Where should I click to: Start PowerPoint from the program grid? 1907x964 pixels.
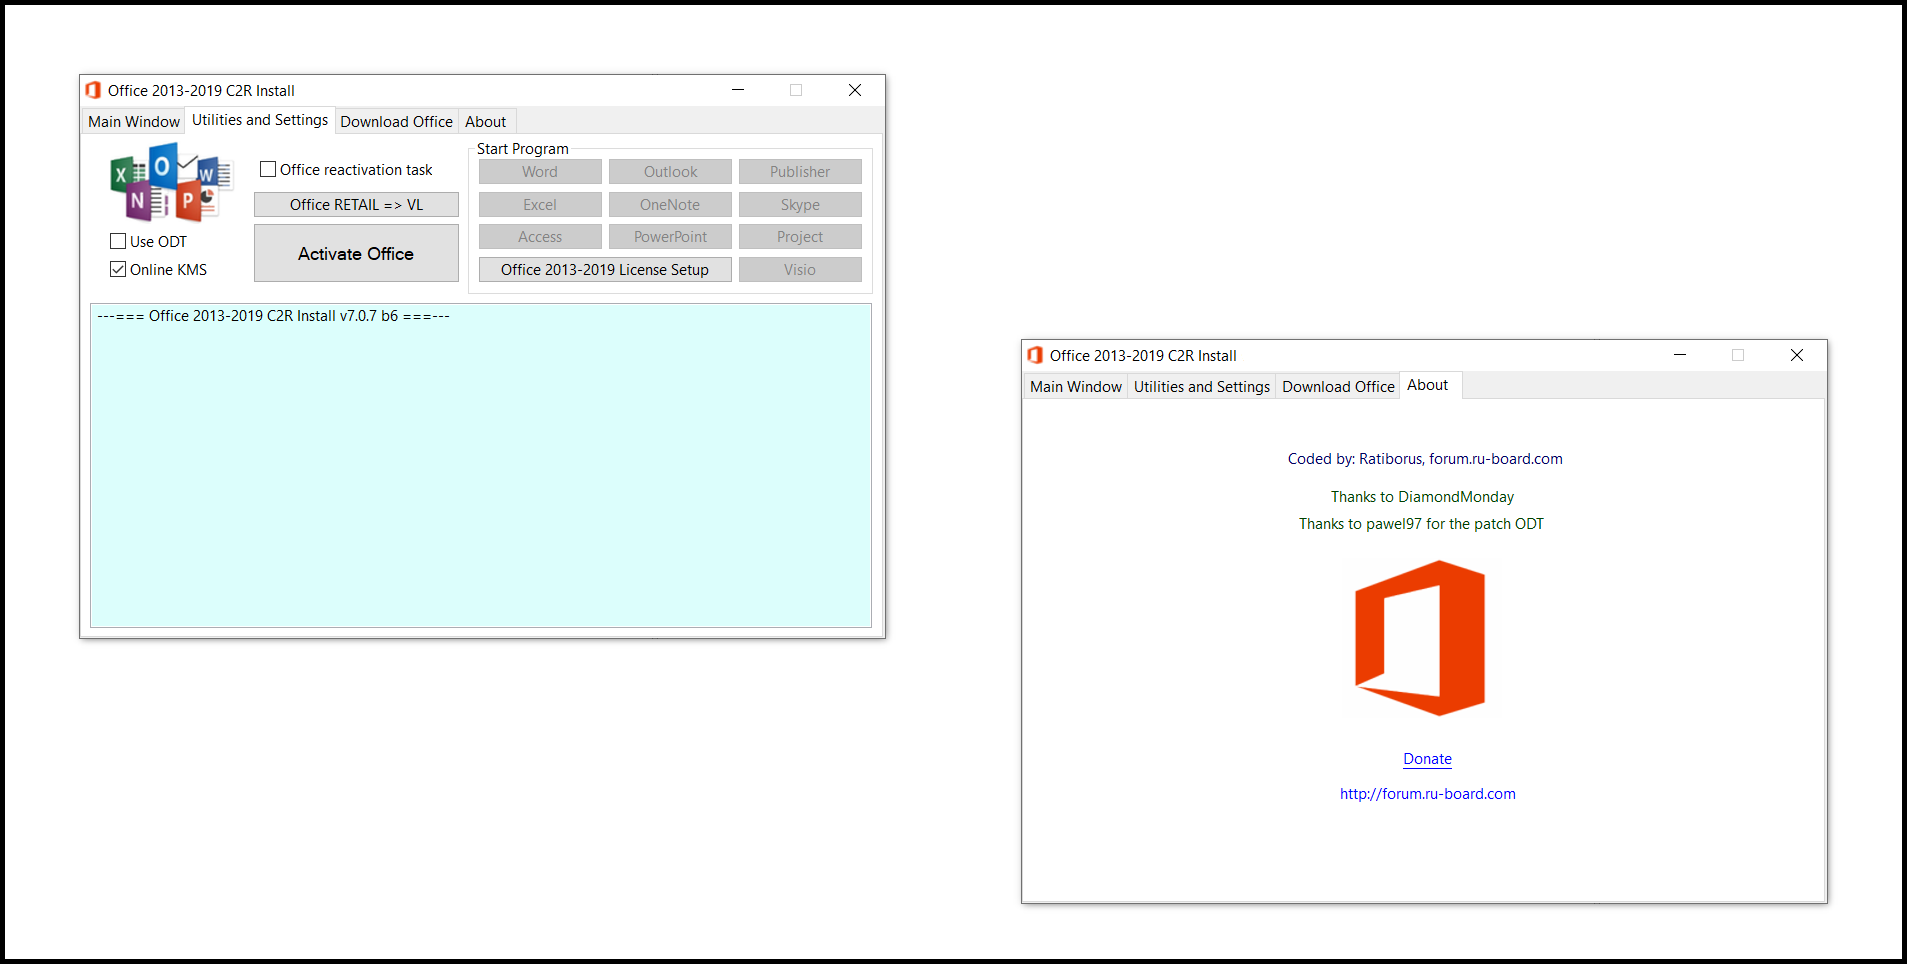click(x=670, y=236)
